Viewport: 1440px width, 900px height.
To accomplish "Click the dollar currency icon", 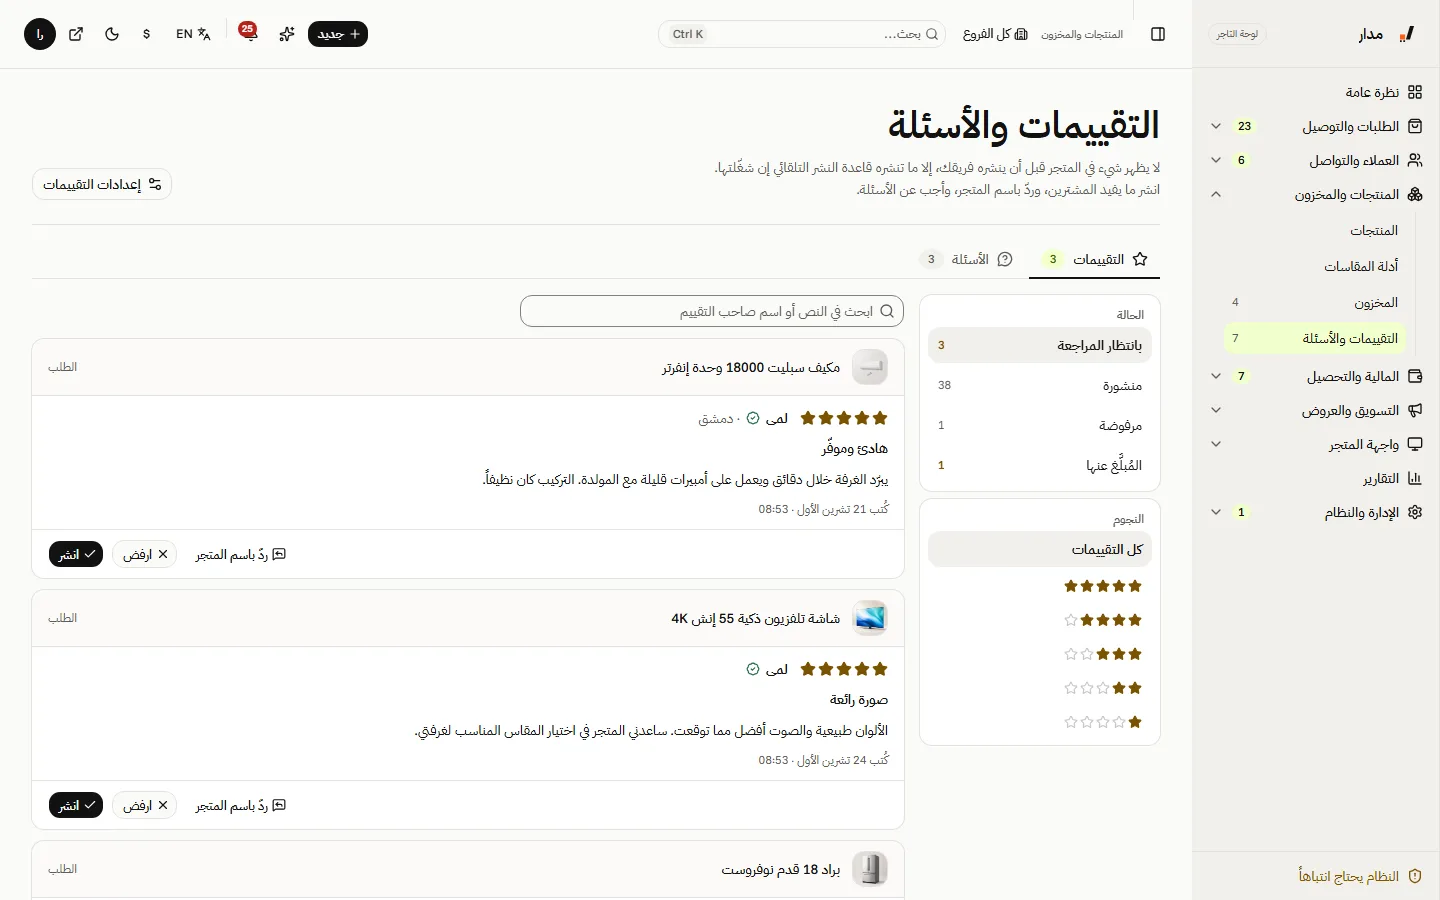I will coord(147,34).
